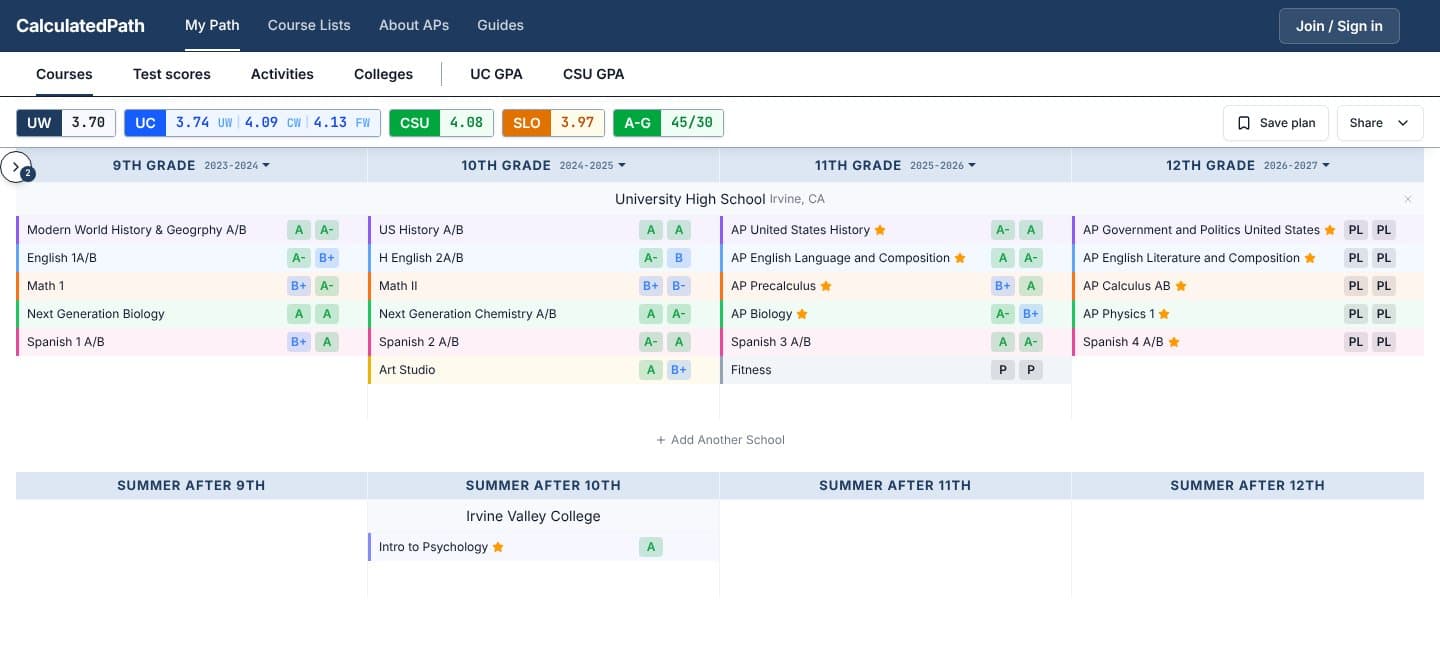Click the star beside Intro to Psychology
This screenshot has height=650, width=1440.
click(498, 547)
